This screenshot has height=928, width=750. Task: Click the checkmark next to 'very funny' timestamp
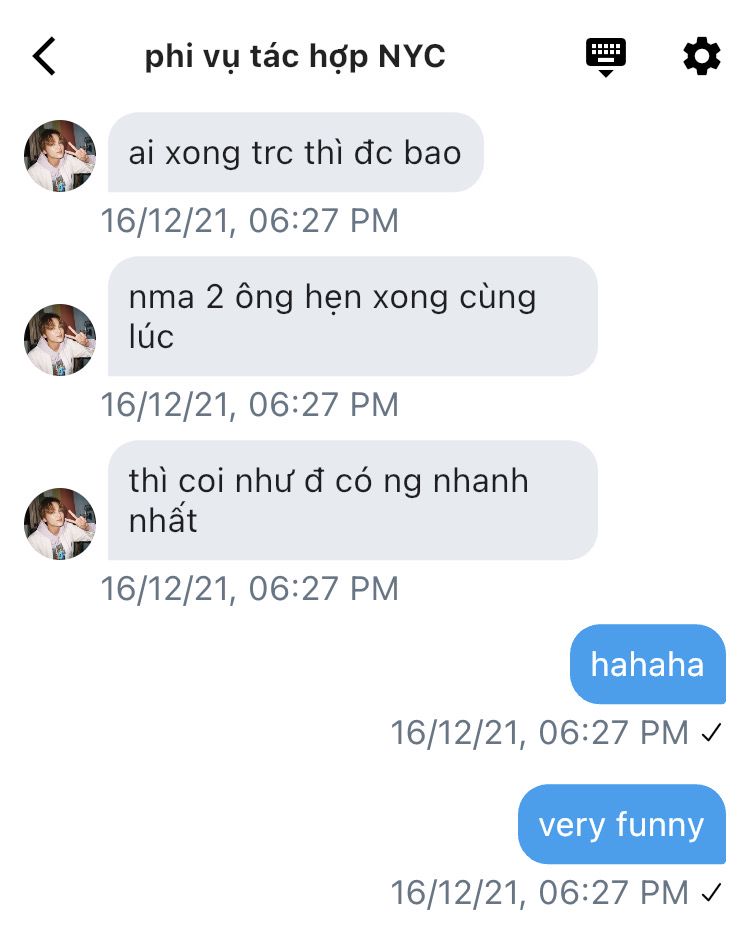tap(711, 892)
